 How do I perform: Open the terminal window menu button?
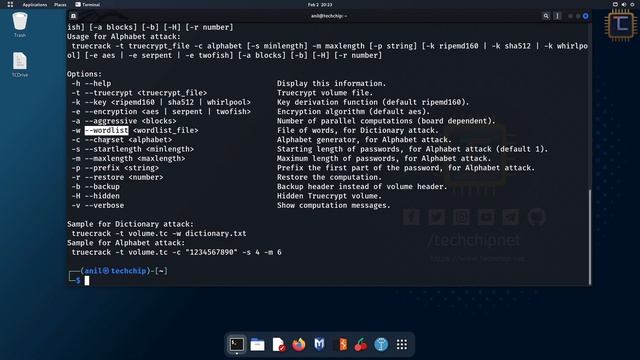point(558,16)
